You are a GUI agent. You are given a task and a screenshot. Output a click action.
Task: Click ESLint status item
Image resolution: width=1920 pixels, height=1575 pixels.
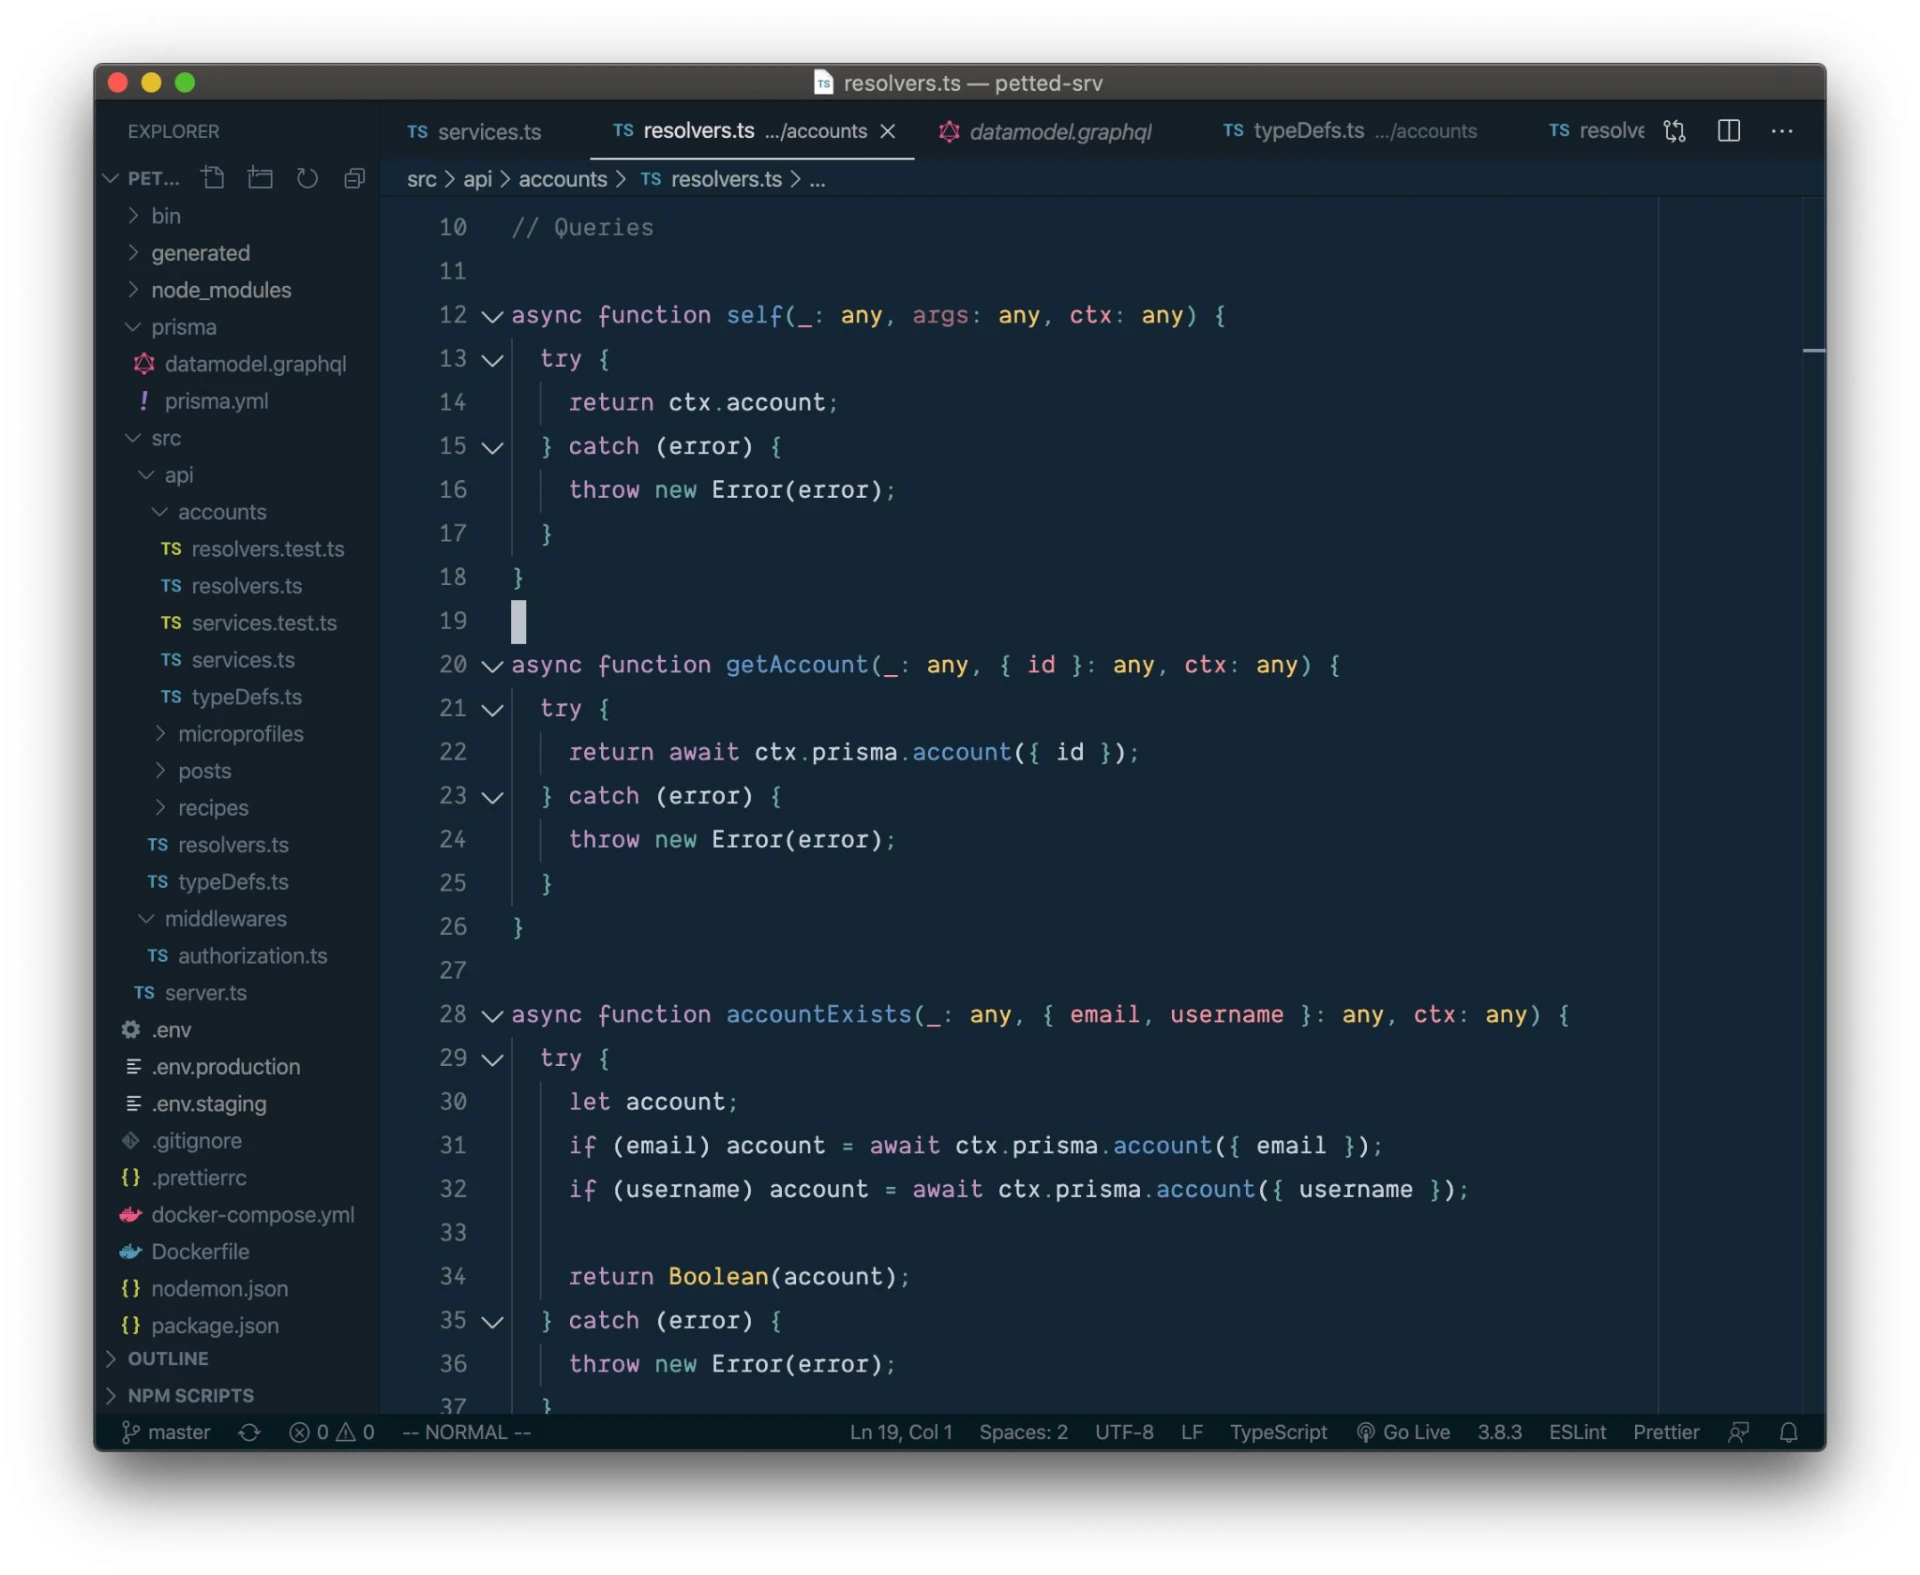(x=1577, y=1432)
